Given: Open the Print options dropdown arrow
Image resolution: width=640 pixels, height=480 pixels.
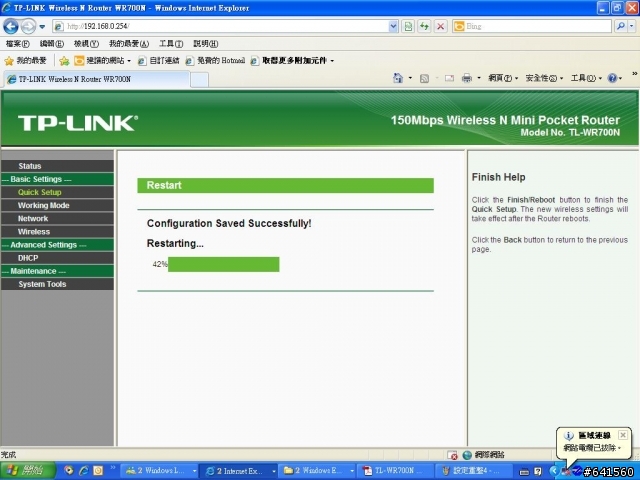Looking at the screenshot, I should click(x=478, y=78).
